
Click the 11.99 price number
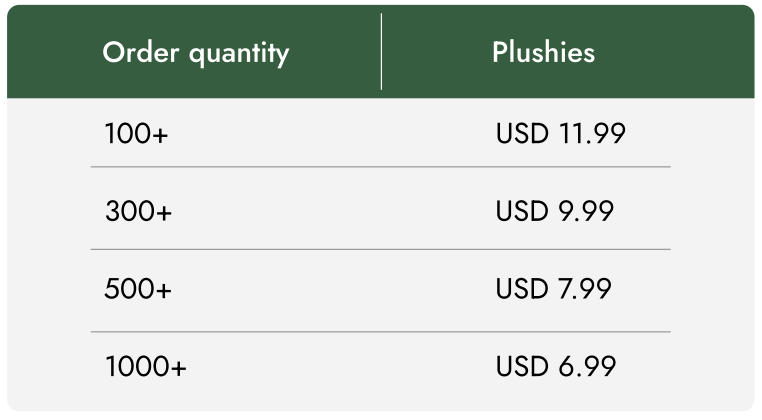pyautogui.click(x=590, y=133)
